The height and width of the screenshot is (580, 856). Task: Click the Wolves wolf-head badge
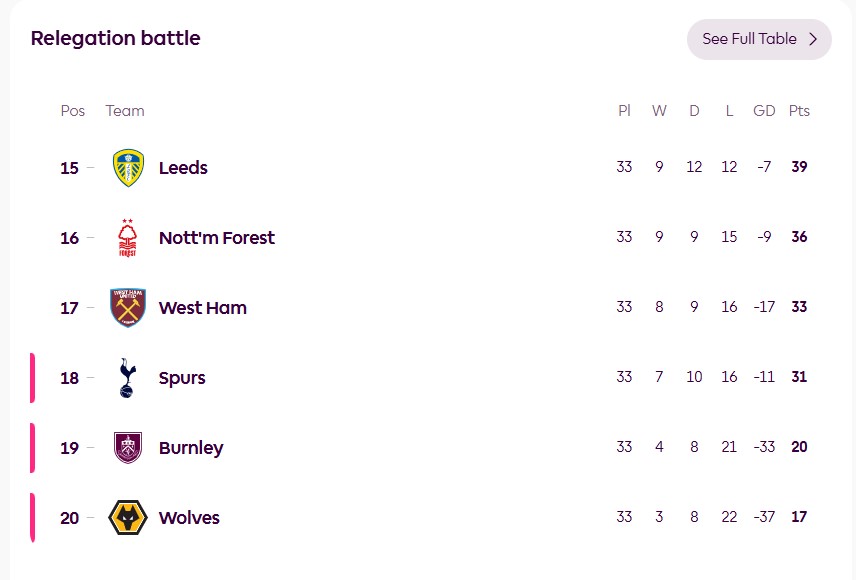(128, 518)
